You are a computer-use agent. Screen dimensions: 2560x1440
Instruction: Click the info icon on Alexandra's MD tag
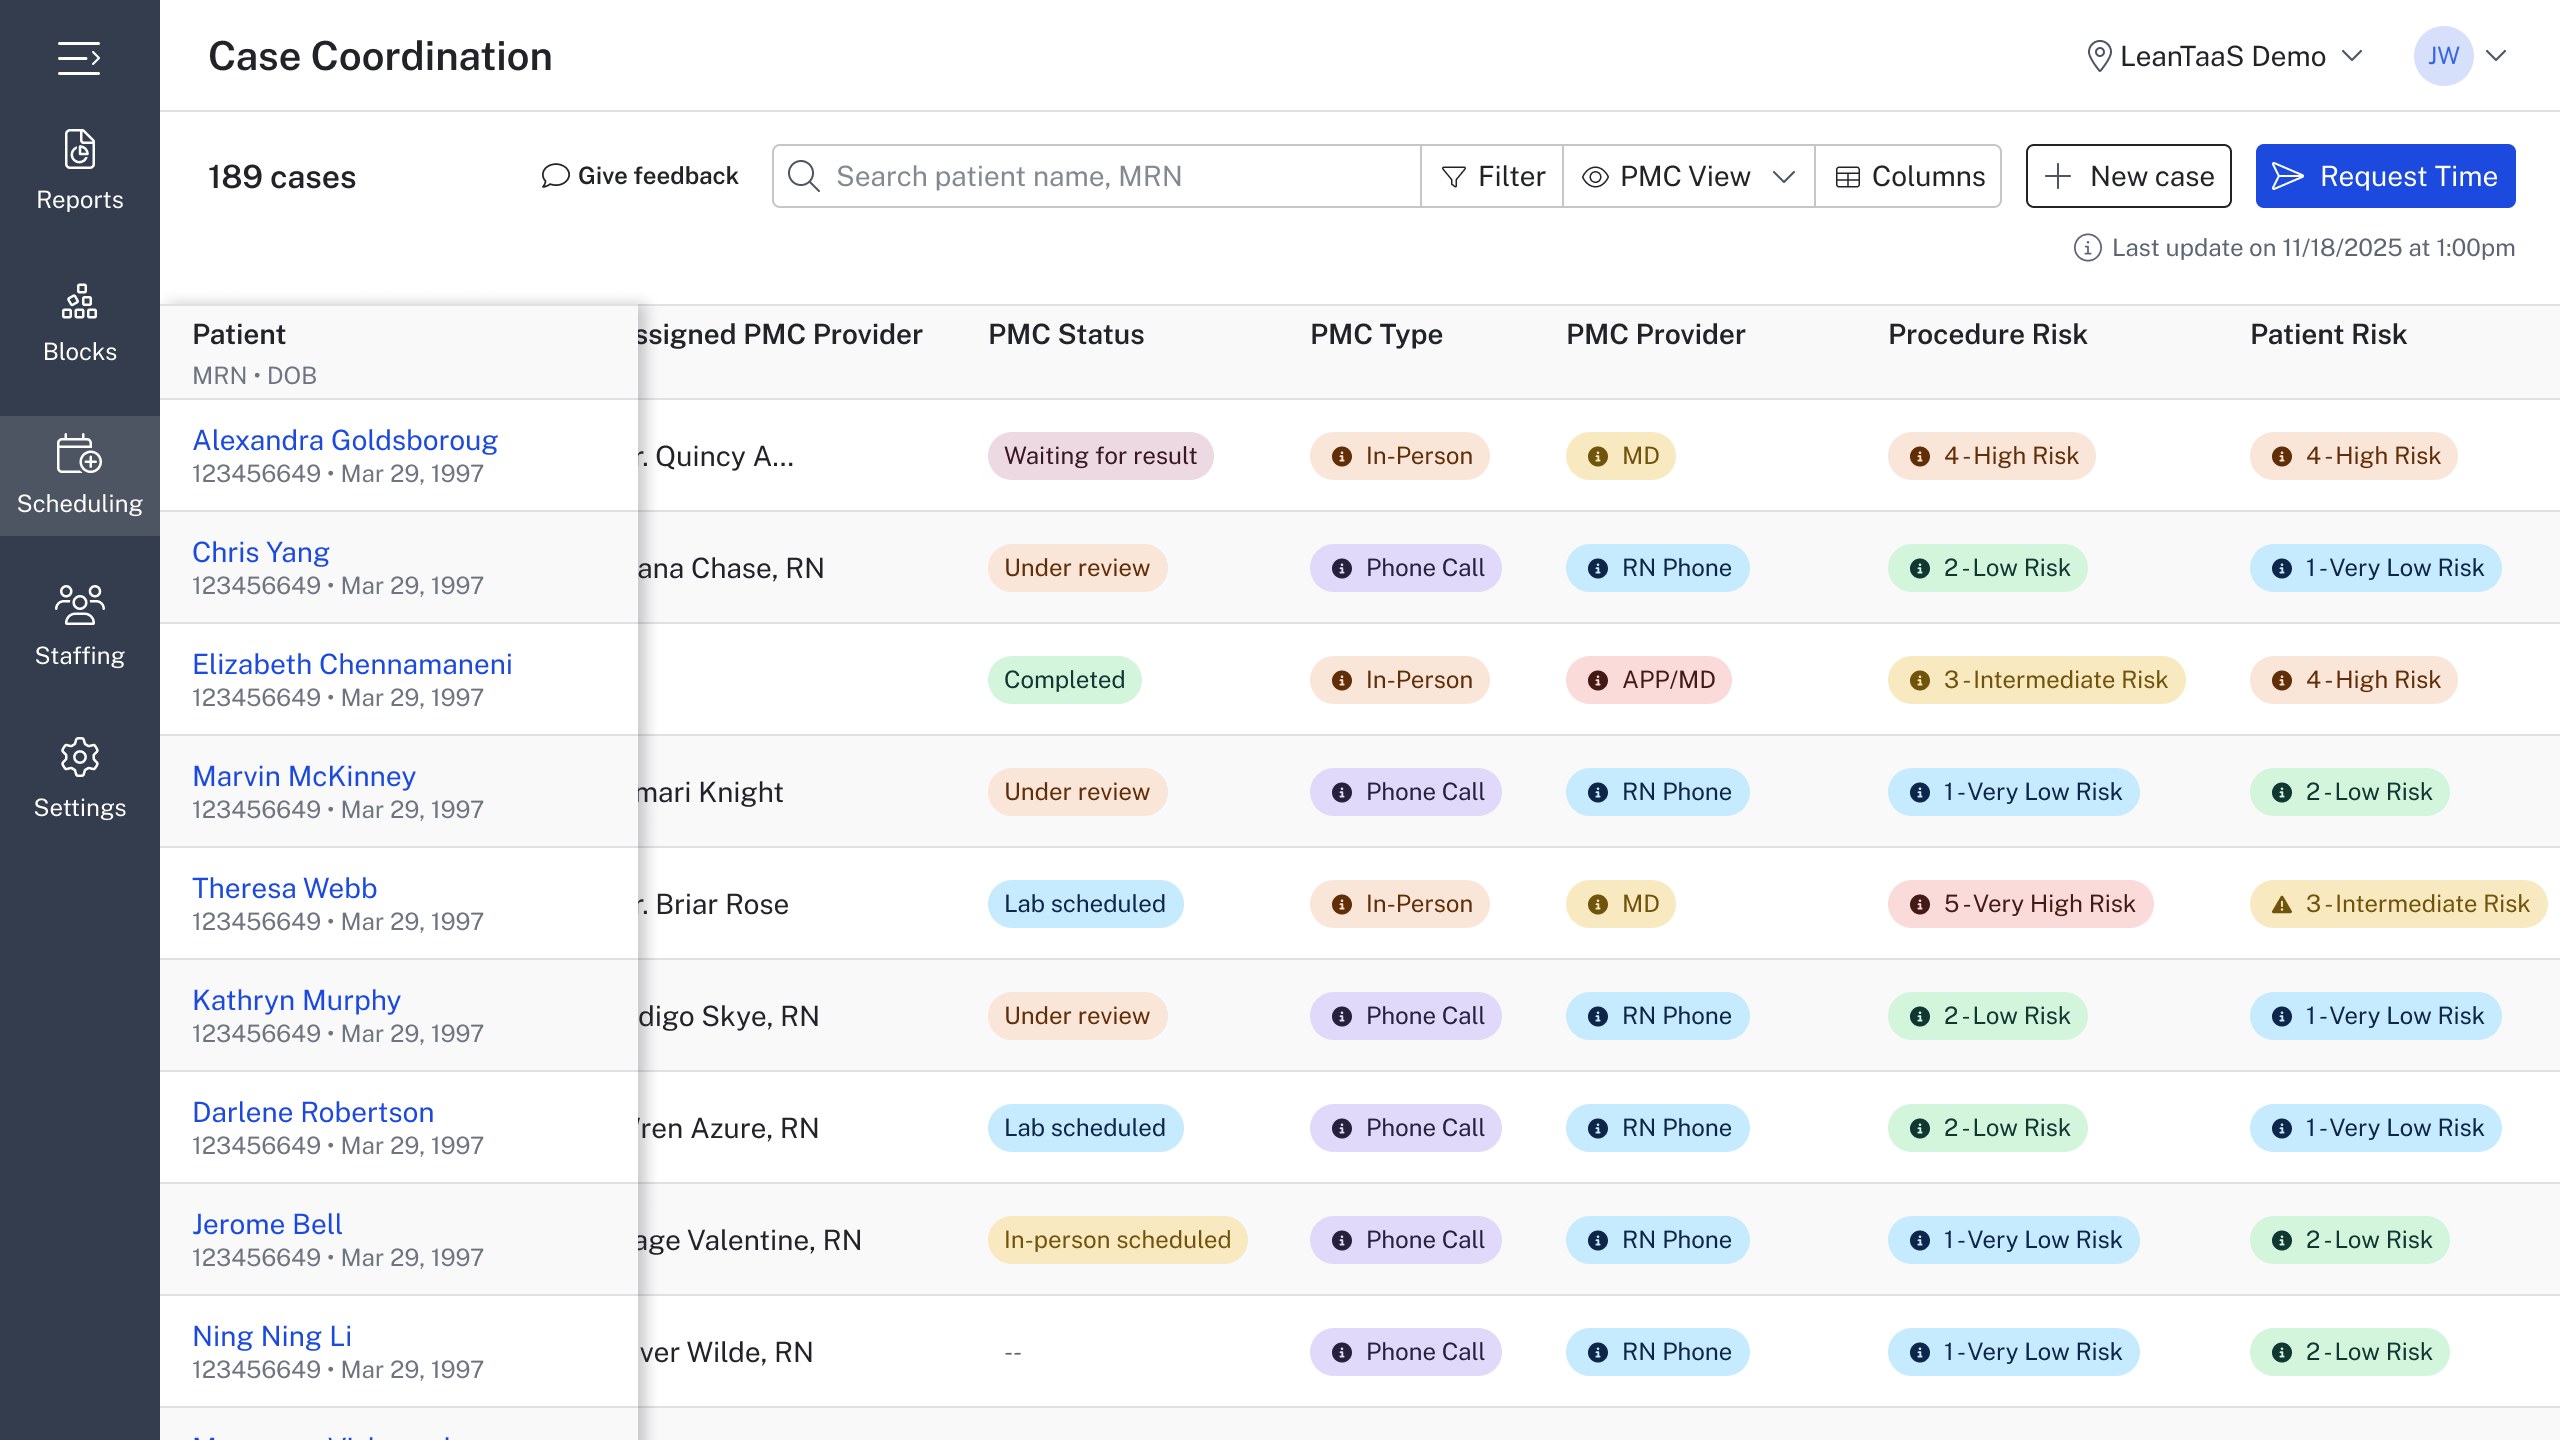1598,457
